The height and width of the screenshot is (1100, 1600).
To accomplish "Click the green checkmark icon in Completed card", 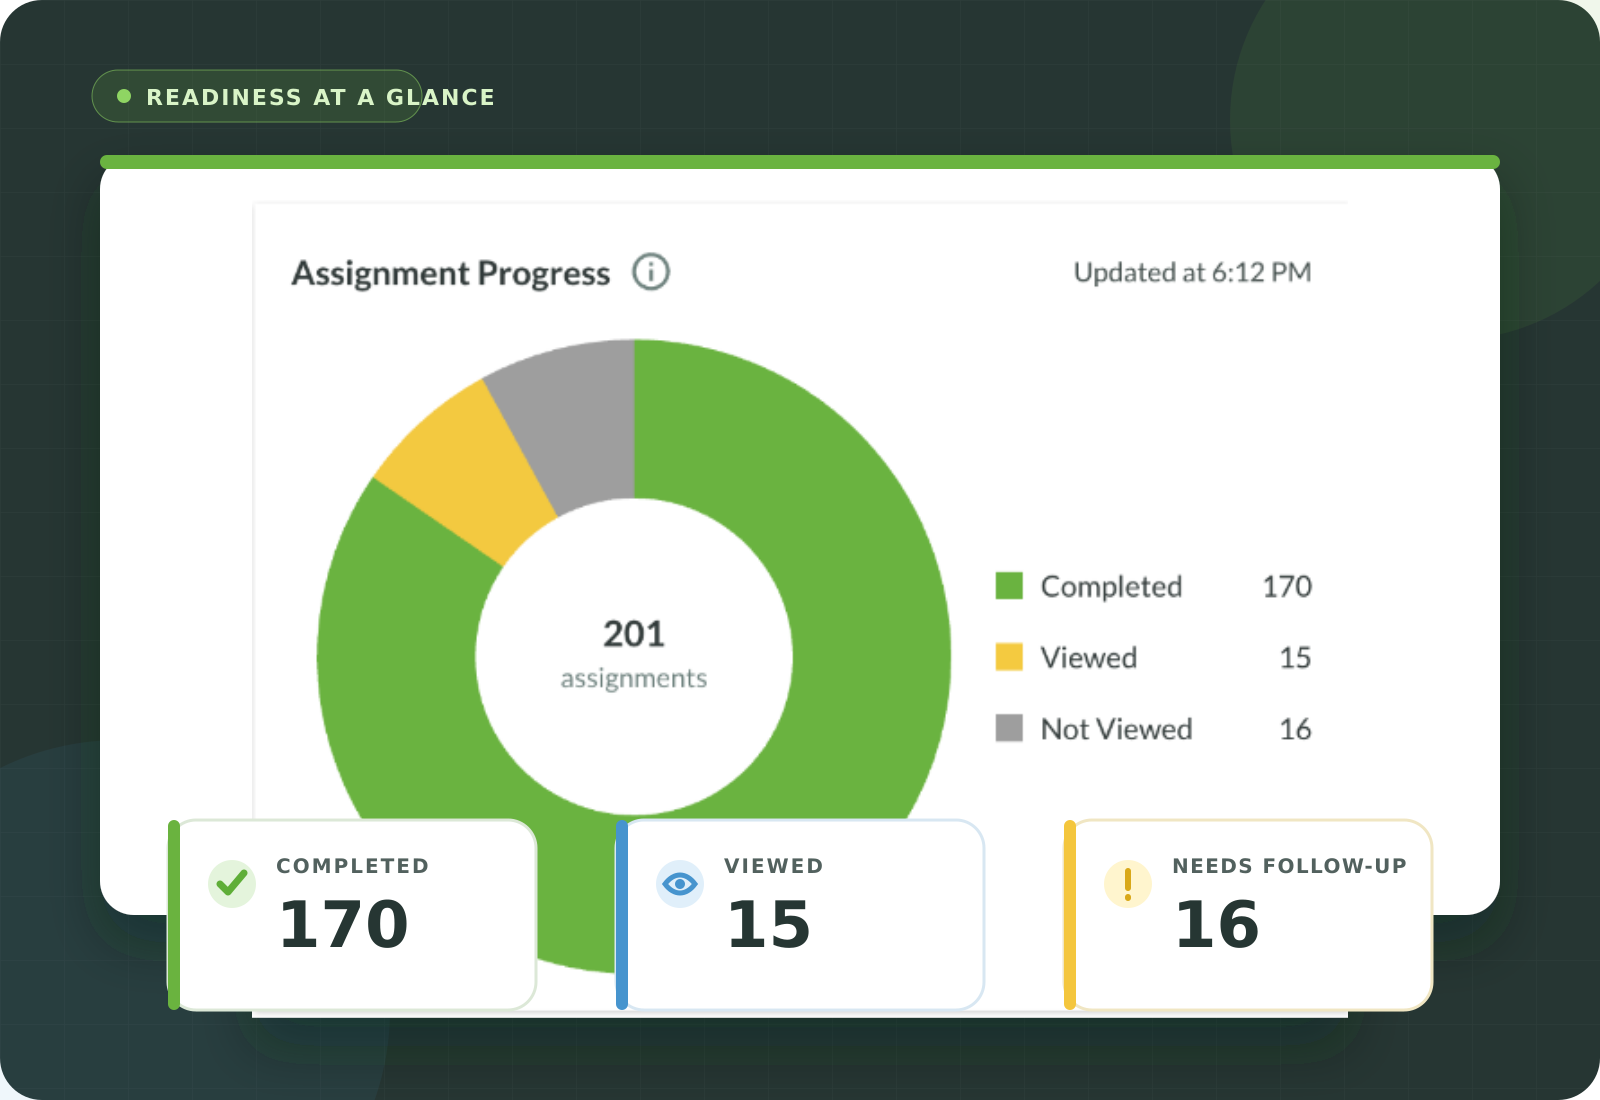I will pos(232,884).
